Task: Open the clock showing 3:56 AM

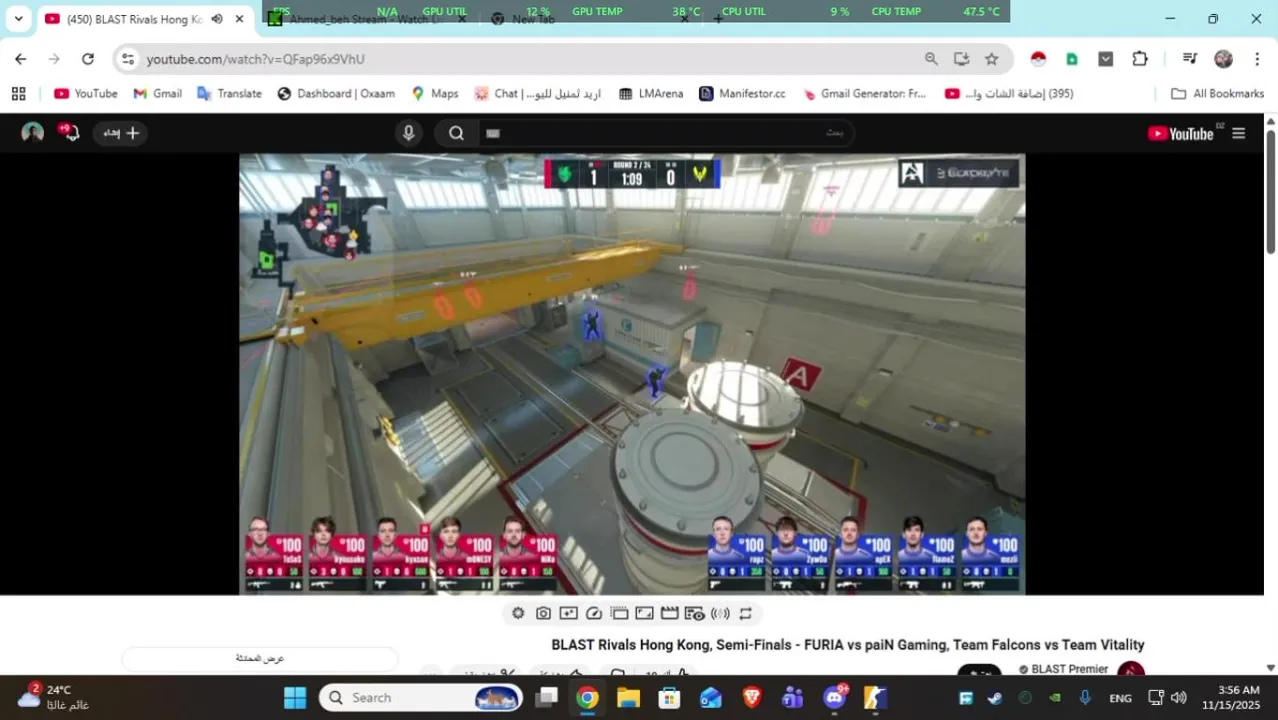Action: pos(1231,697)
